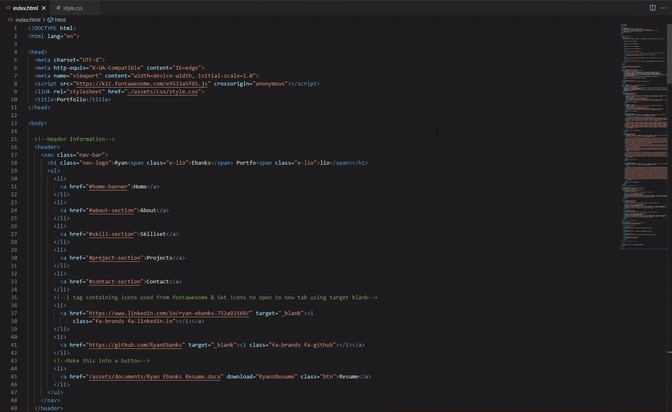This screenshot has height=412, width=672.
Task: Click the nav-bar class name
Action: (90, 155)
